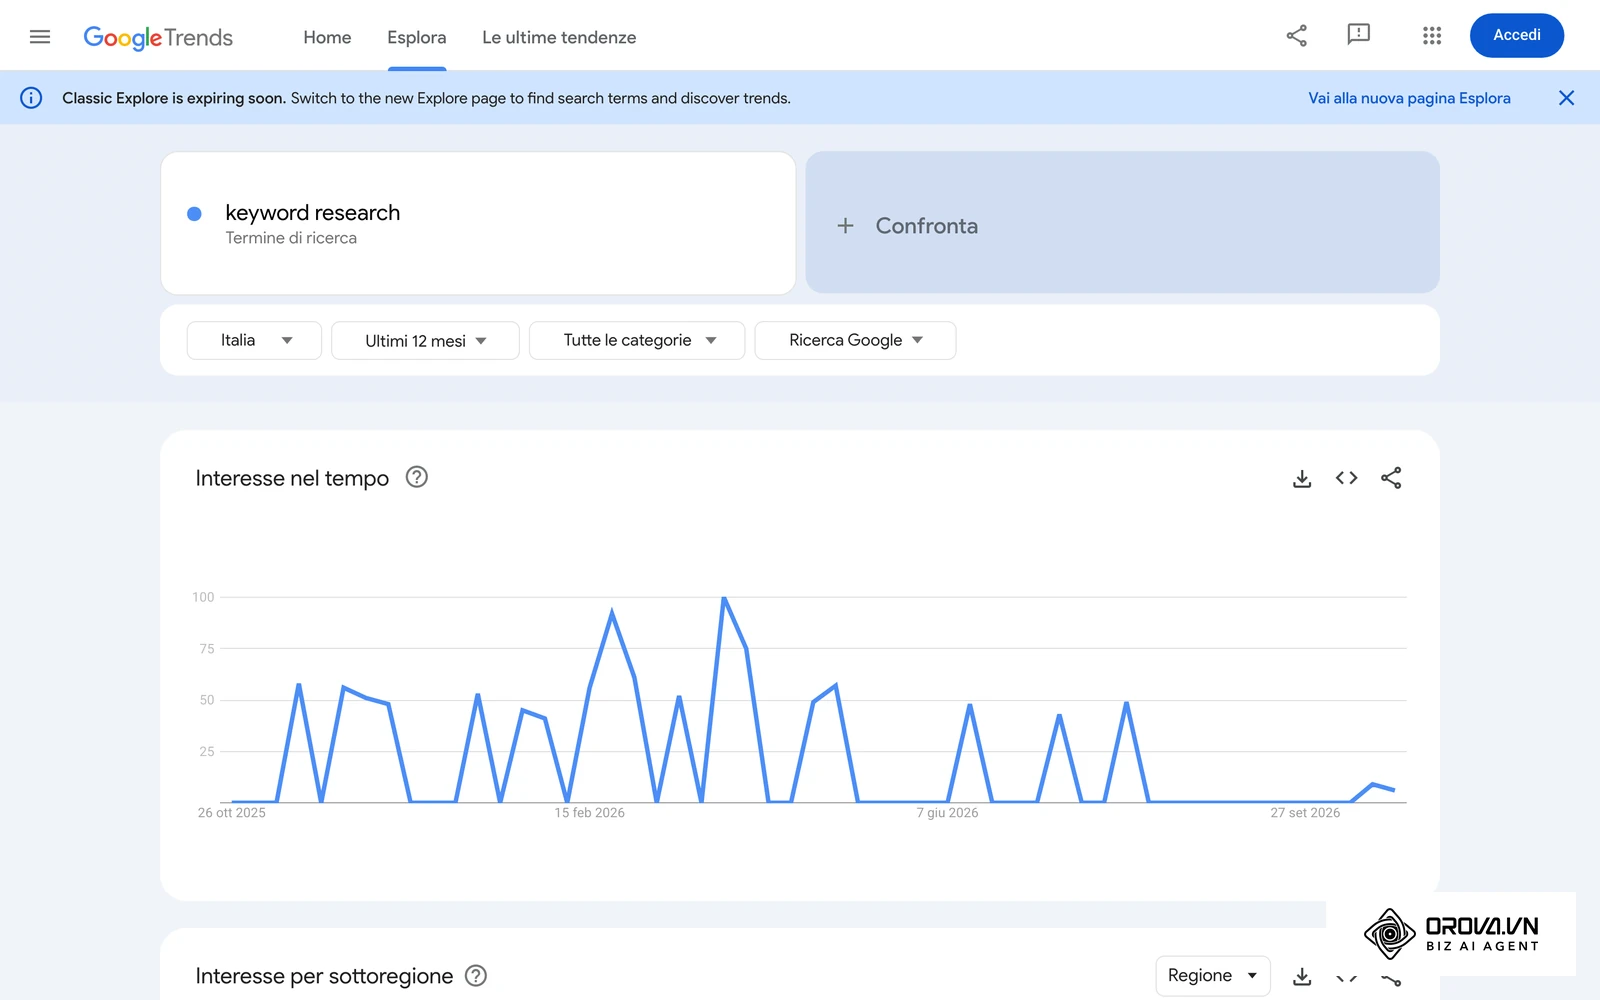The height and width of the screenshot is (1000, 1600).
Task: Open the Ultimi 12 mesi time dropdown
Action: tap(425, 340)
